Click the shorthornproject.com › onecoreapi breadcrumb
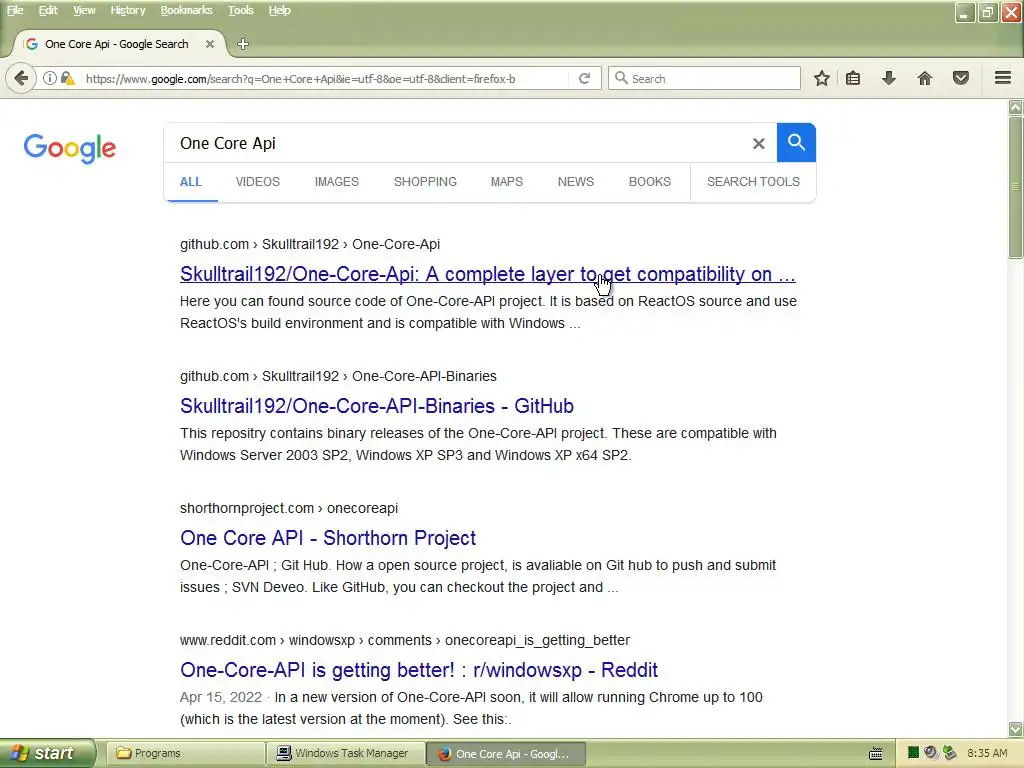1024x768 pixels. click(289, 508)
